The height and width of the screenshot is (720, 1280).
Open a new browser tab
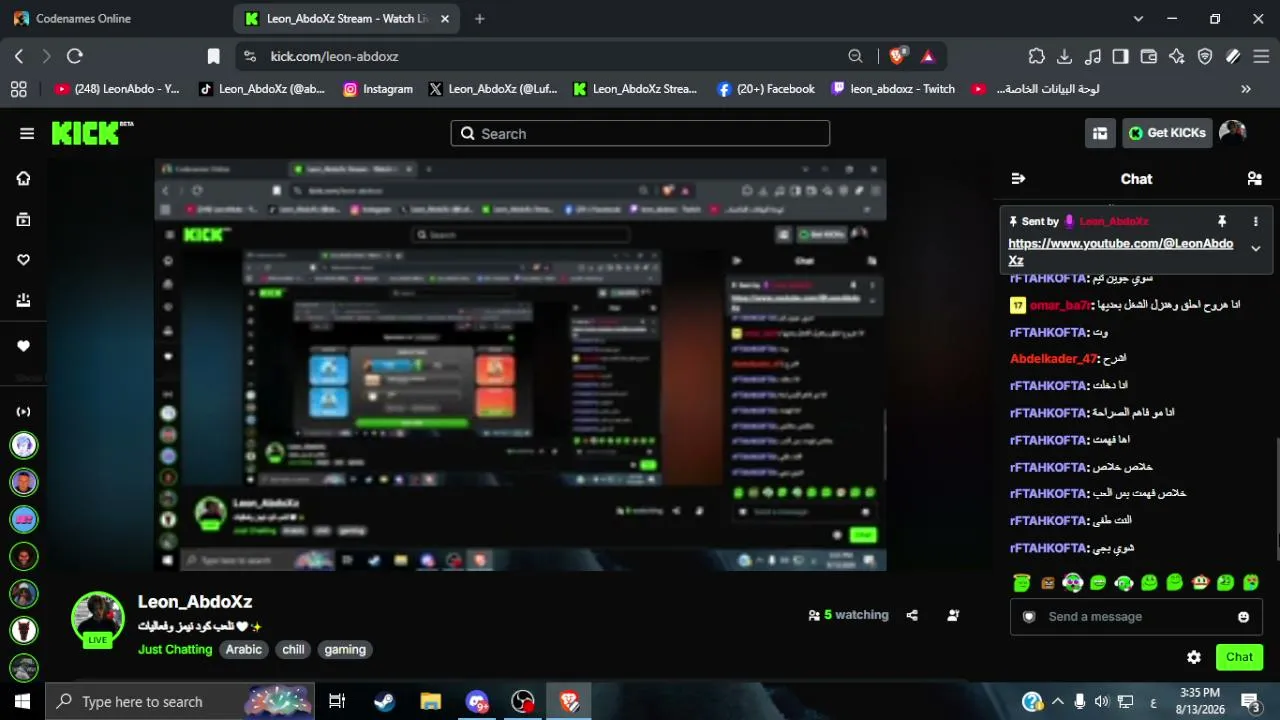click(480, 18)
